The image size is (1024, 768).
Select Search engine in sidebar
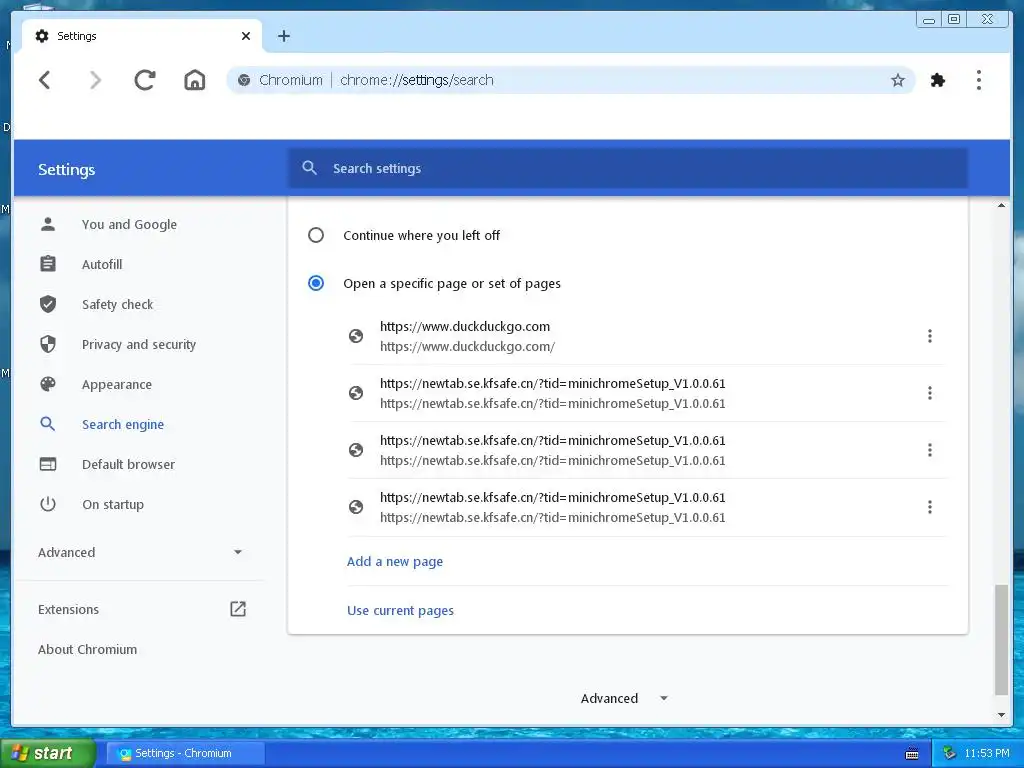coord(123,424)
